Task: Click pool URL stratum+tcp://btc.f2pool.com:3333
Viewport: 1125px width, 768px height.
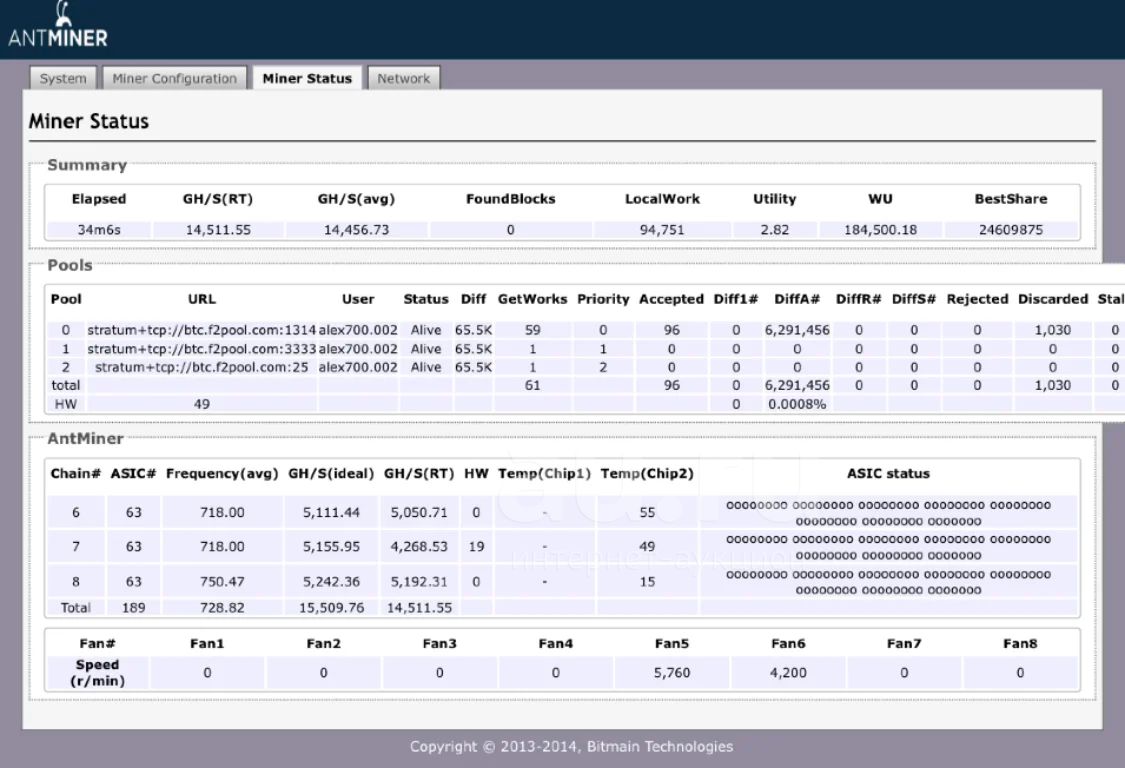Action: coord(202,349)
